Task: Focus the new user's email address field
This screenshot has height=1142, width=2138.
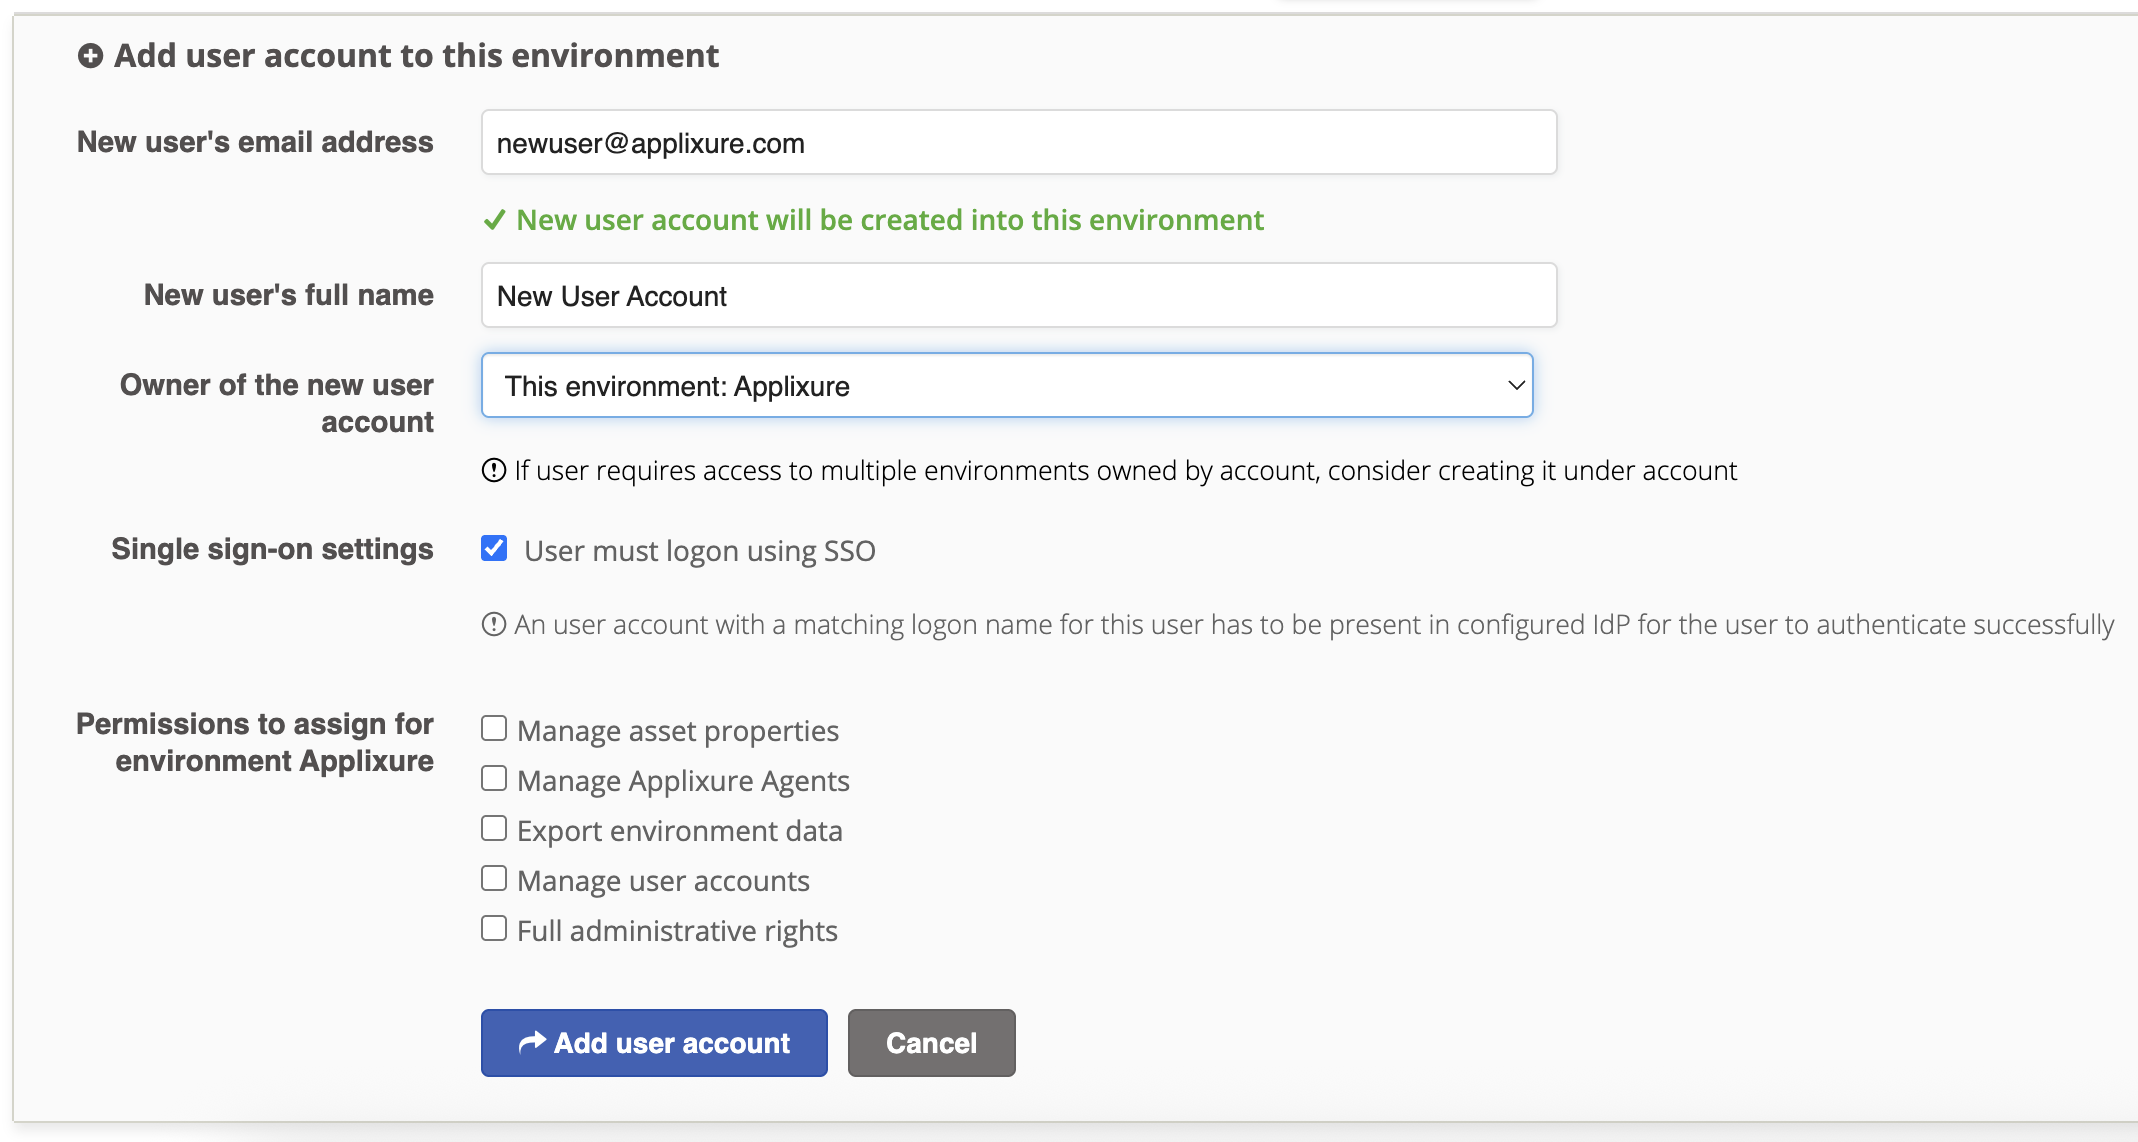Action: (x=1019, y=142)
